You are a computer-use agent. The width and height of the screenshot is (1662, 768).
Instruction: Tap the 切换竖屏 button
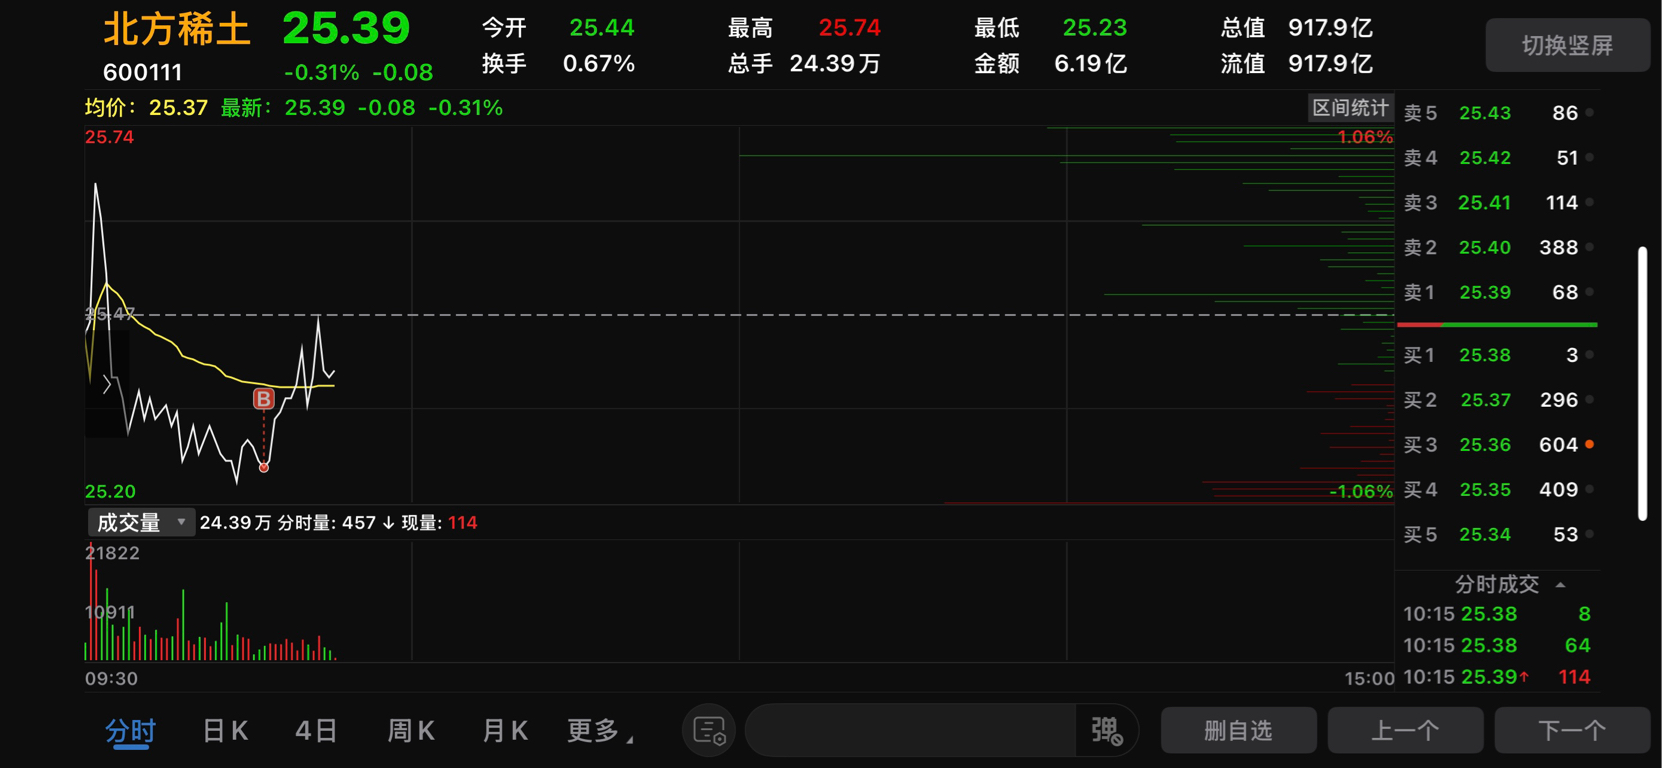point(1567,45)
